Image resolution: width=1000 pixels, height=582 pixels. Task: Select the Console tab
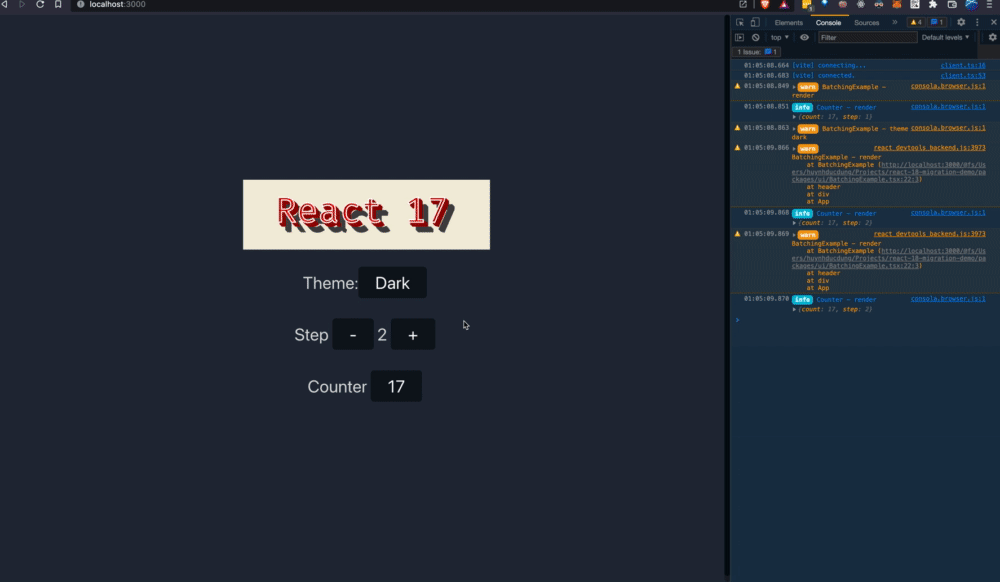point(828,22)
